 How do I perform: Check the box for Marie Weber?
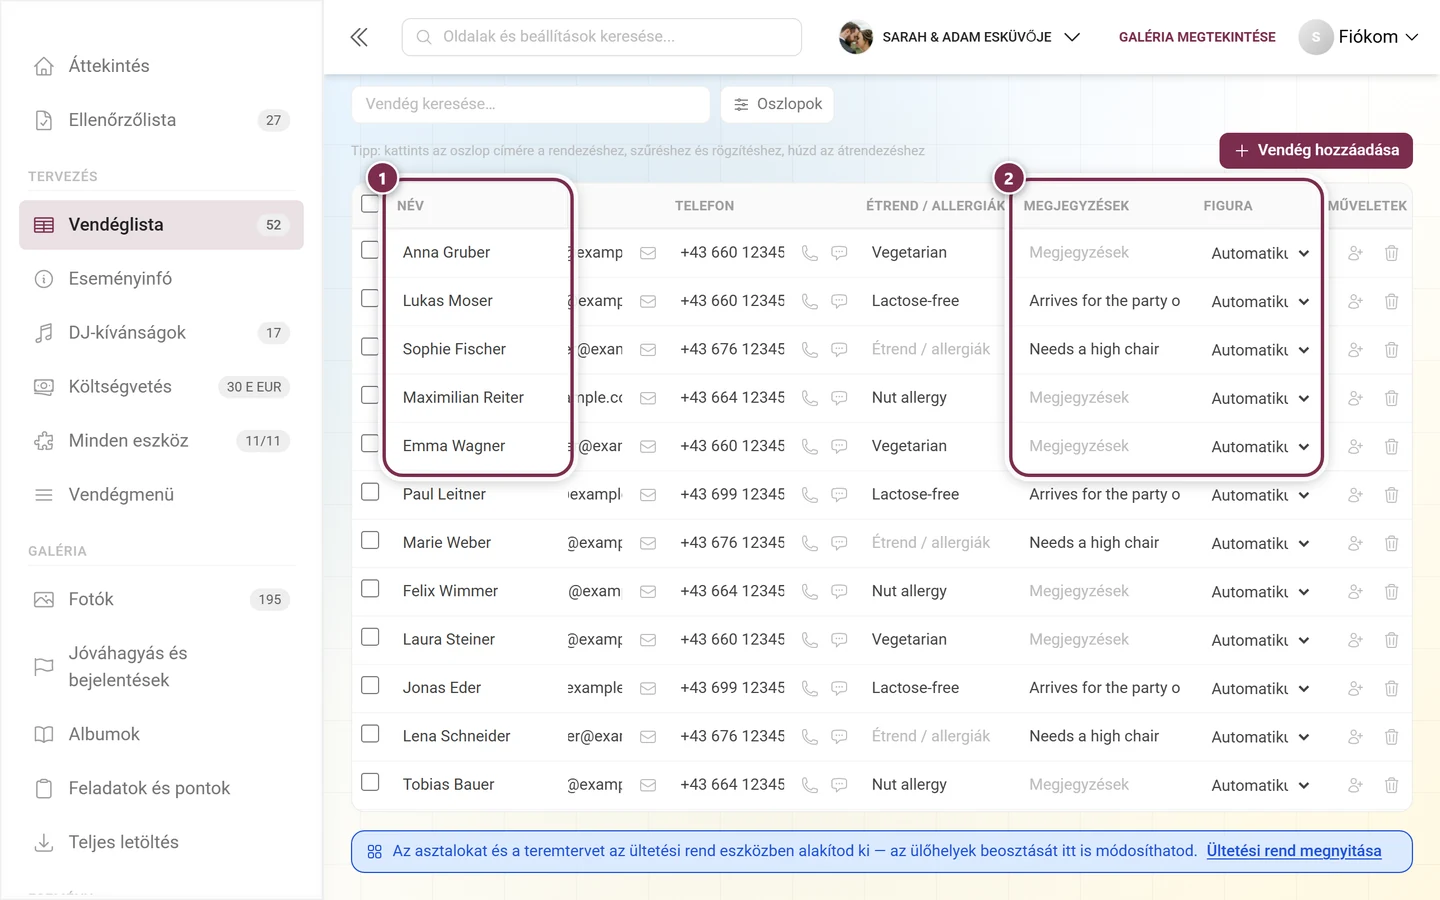pyautogui.click(x=370, y=540)
